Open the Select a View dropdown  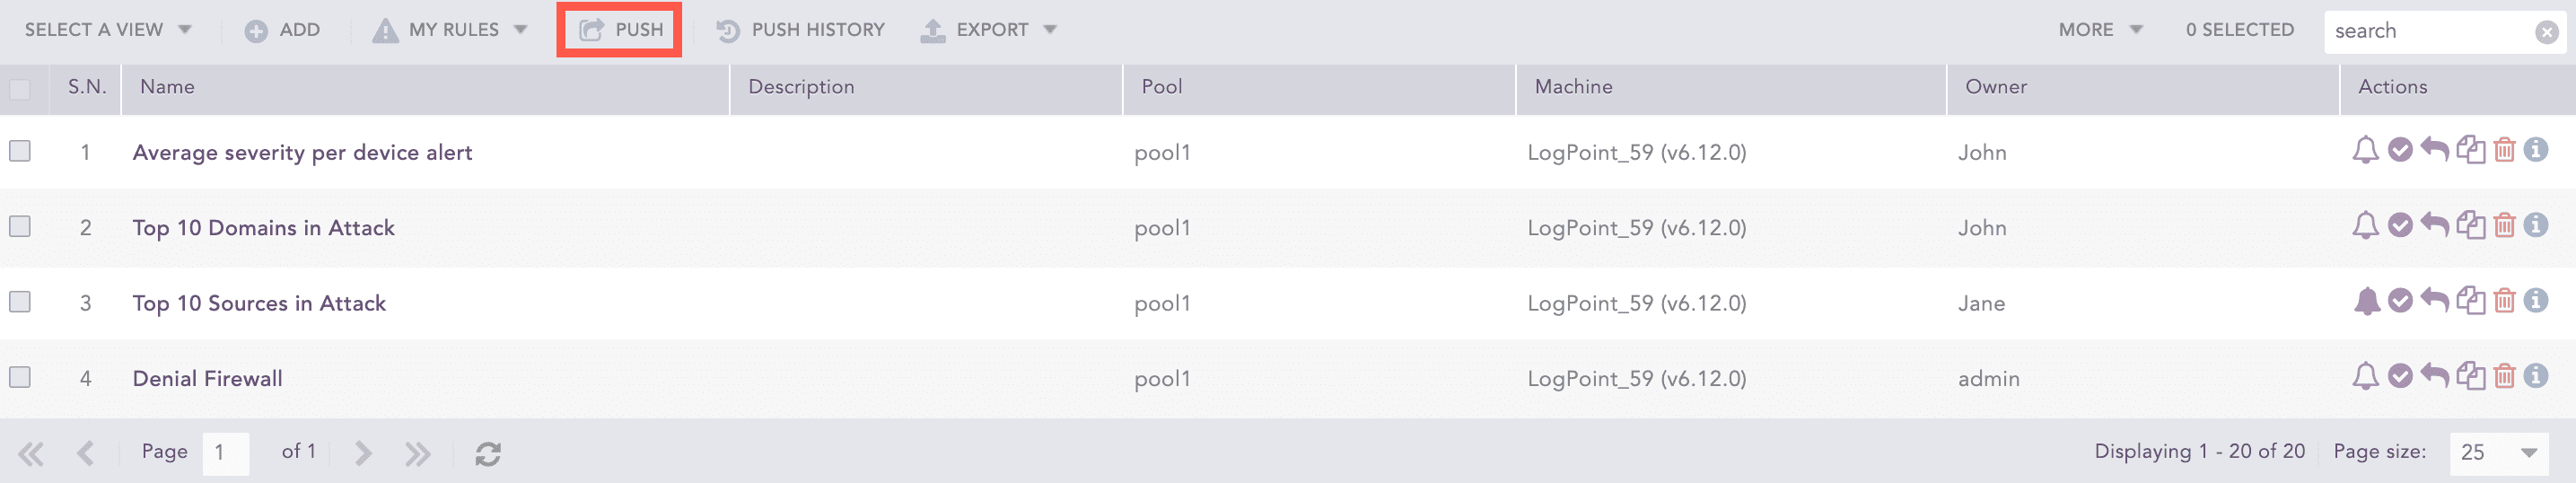click(x=108, y=30)
